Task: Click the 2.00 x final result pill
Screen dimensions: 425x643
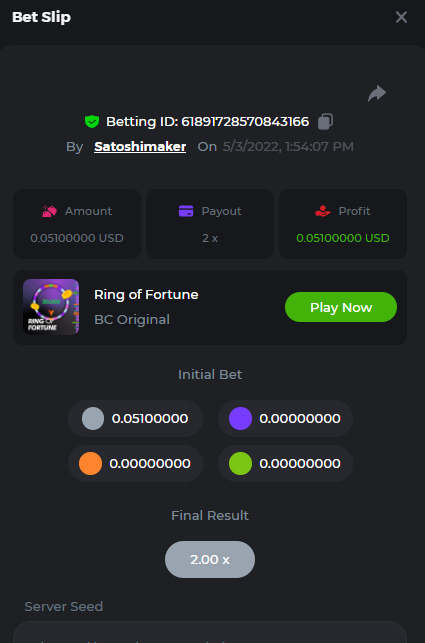Action: [x=210, y=559]
